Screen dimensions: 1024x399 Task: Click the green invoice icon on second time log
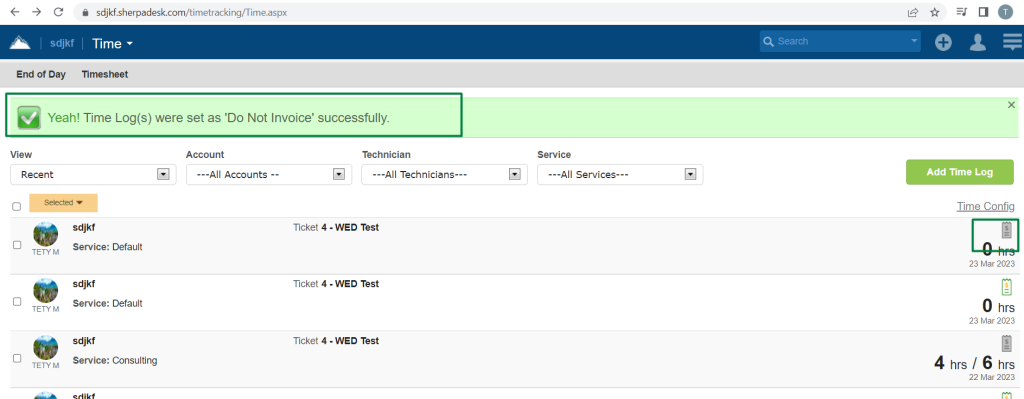coord(1006,287)
